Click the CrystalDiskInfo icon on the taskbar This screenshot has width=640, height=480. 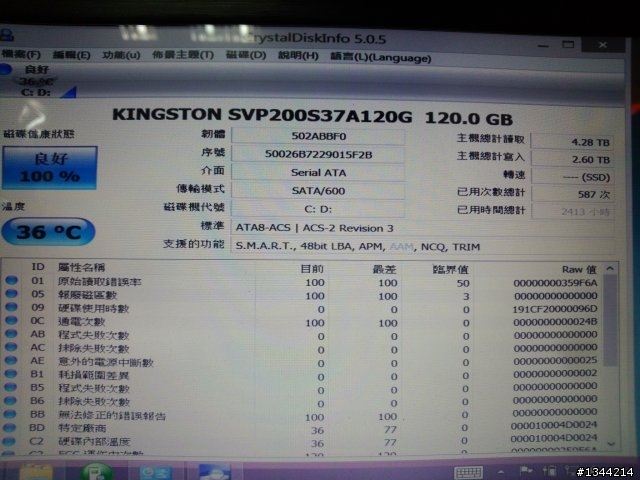point(214,472)
